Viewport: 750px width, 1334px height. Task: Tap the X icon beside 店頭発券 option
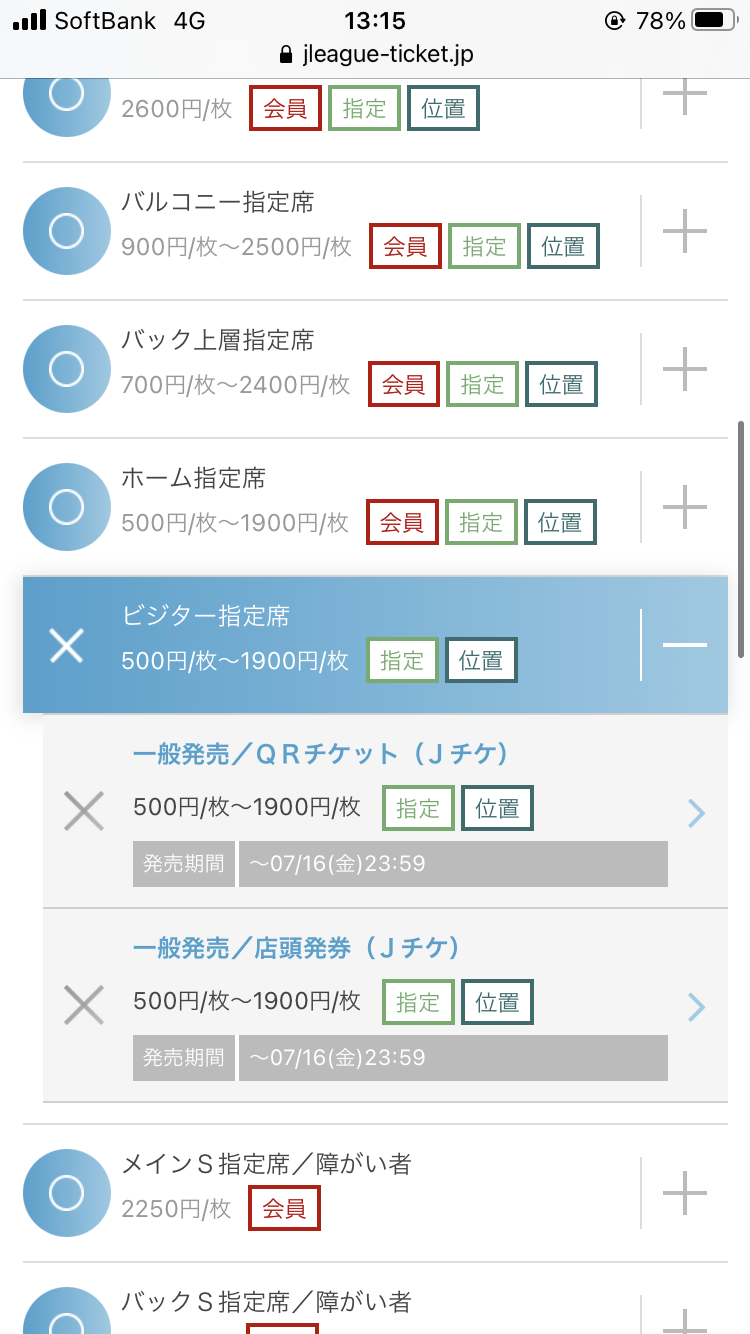tap(84, 1004)
